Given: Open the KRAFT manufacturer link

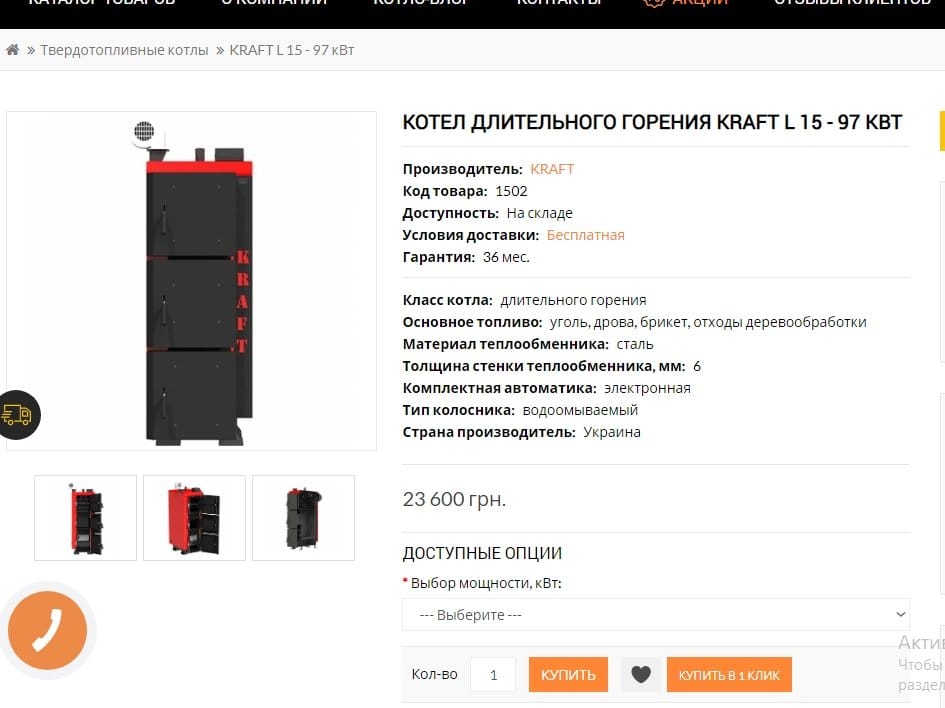Looking at the screenshot, I should pyautogui.click(x=552, y=169).
